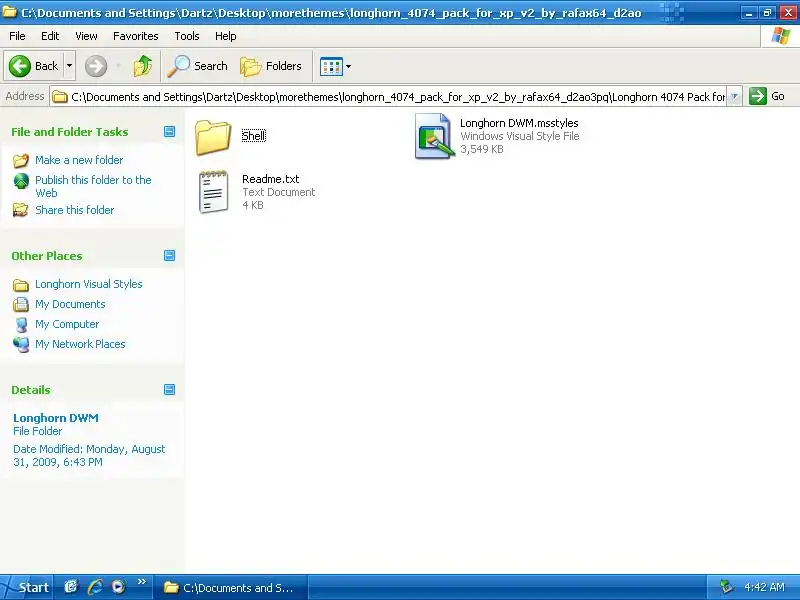Open the View menu
800x600 pixels.
click(86, 36)
